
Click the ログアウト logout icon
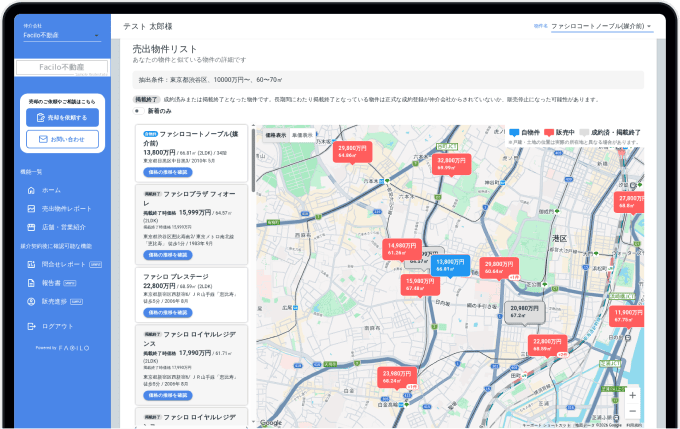coord(31,326)
